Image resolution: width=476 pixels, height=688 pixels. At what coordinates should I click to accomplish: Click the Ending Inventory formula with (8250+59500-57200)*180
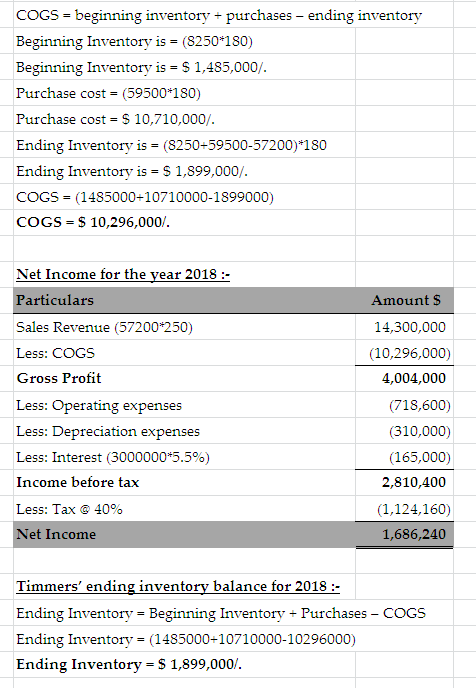coord(172,145)
